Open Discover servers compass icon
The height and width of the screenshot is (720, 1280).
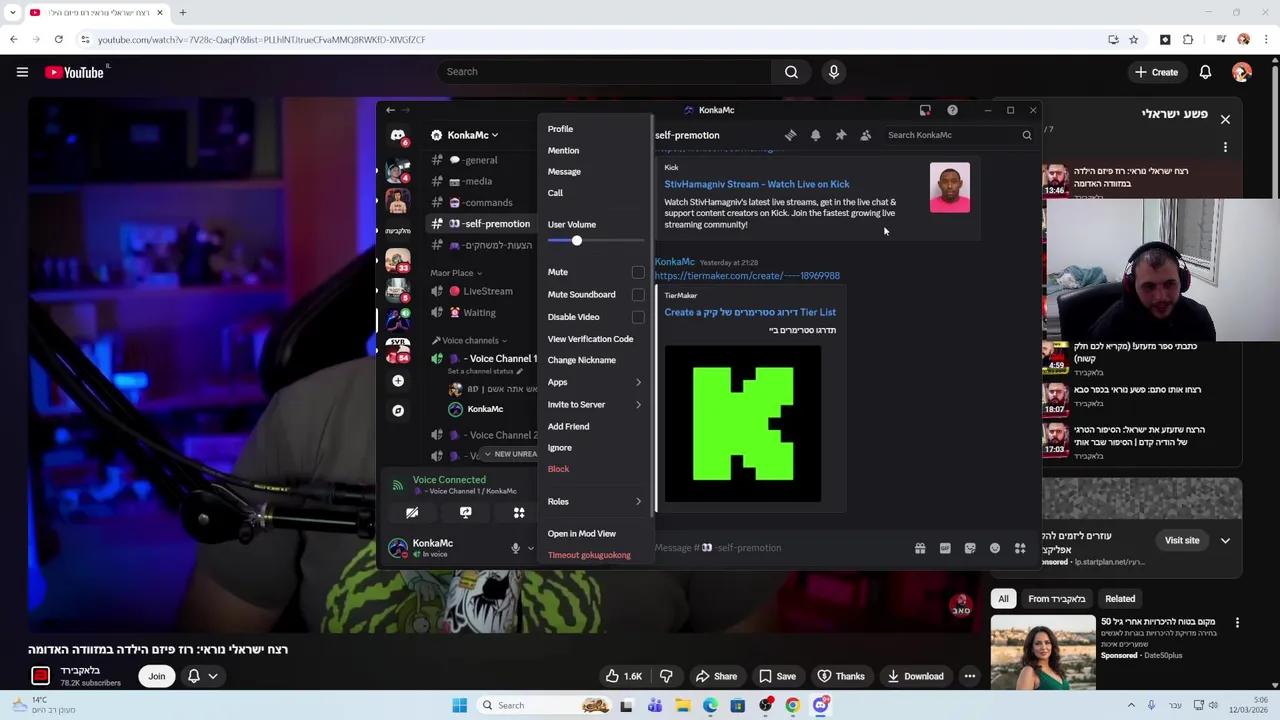pos(398,411)
